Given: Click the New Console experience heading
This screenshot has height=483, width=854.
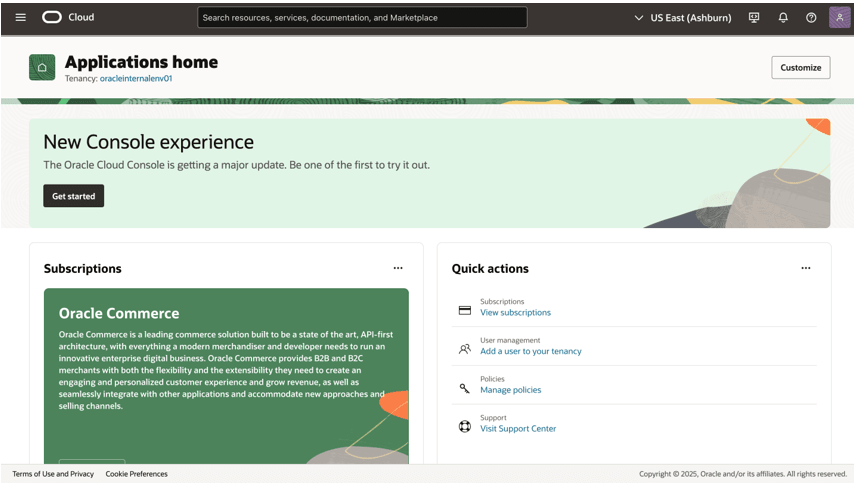Looking at the screenshot, I should 149,142.
